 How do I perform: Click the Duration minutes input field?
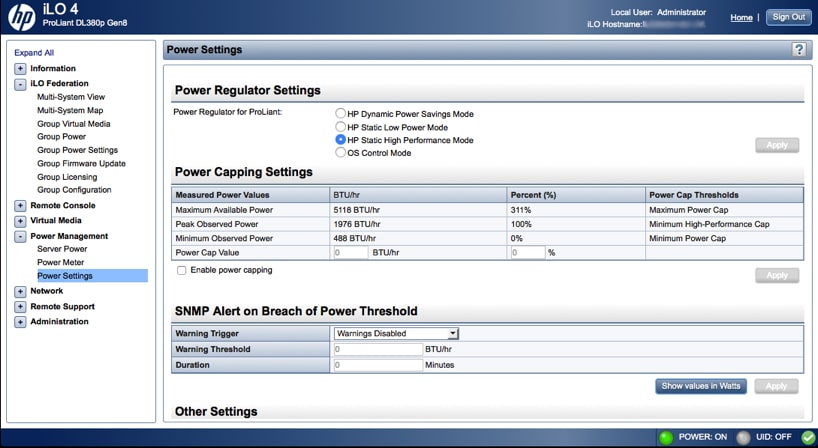(378, 365)
